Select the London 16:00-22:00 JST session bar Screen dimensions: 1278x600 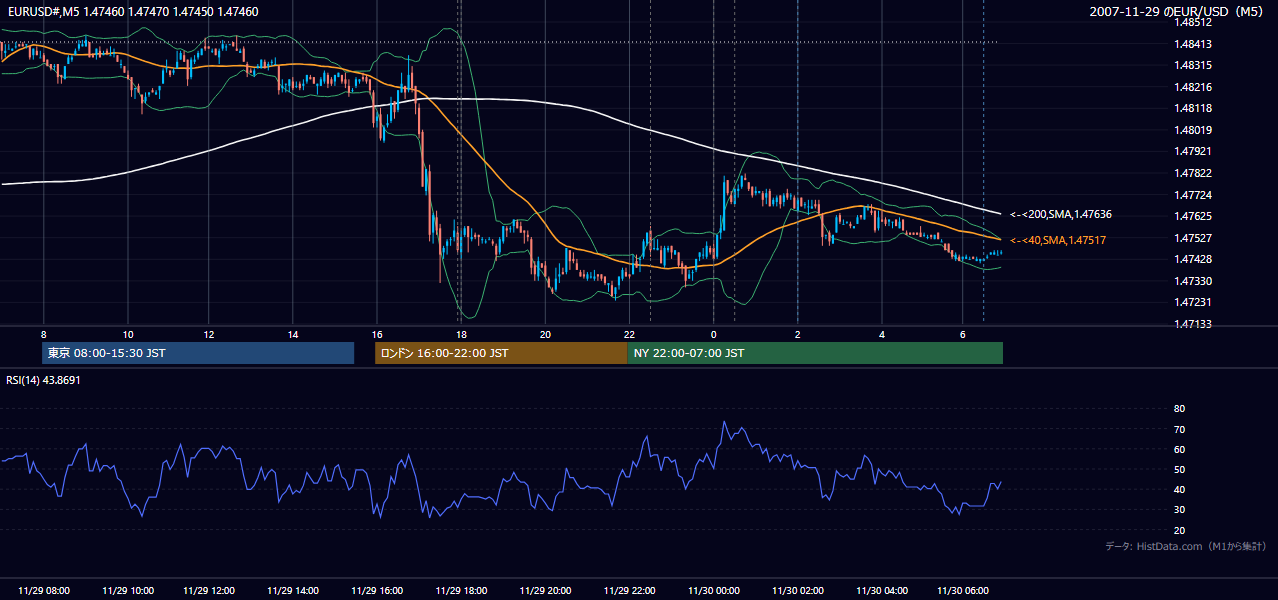click(501, 353)
